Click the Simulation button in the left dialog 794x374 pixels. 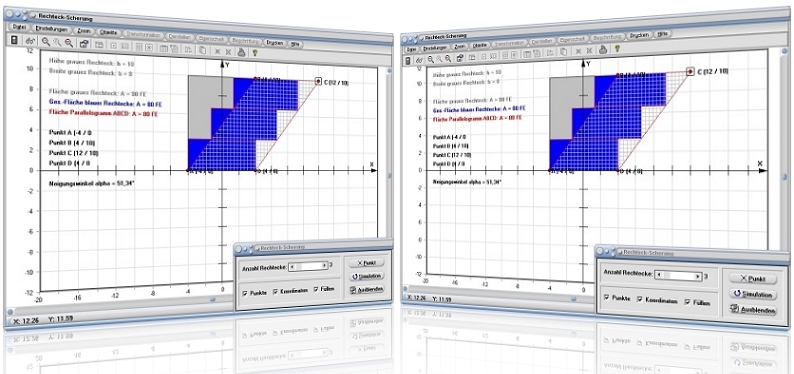[x=367, y=276]
